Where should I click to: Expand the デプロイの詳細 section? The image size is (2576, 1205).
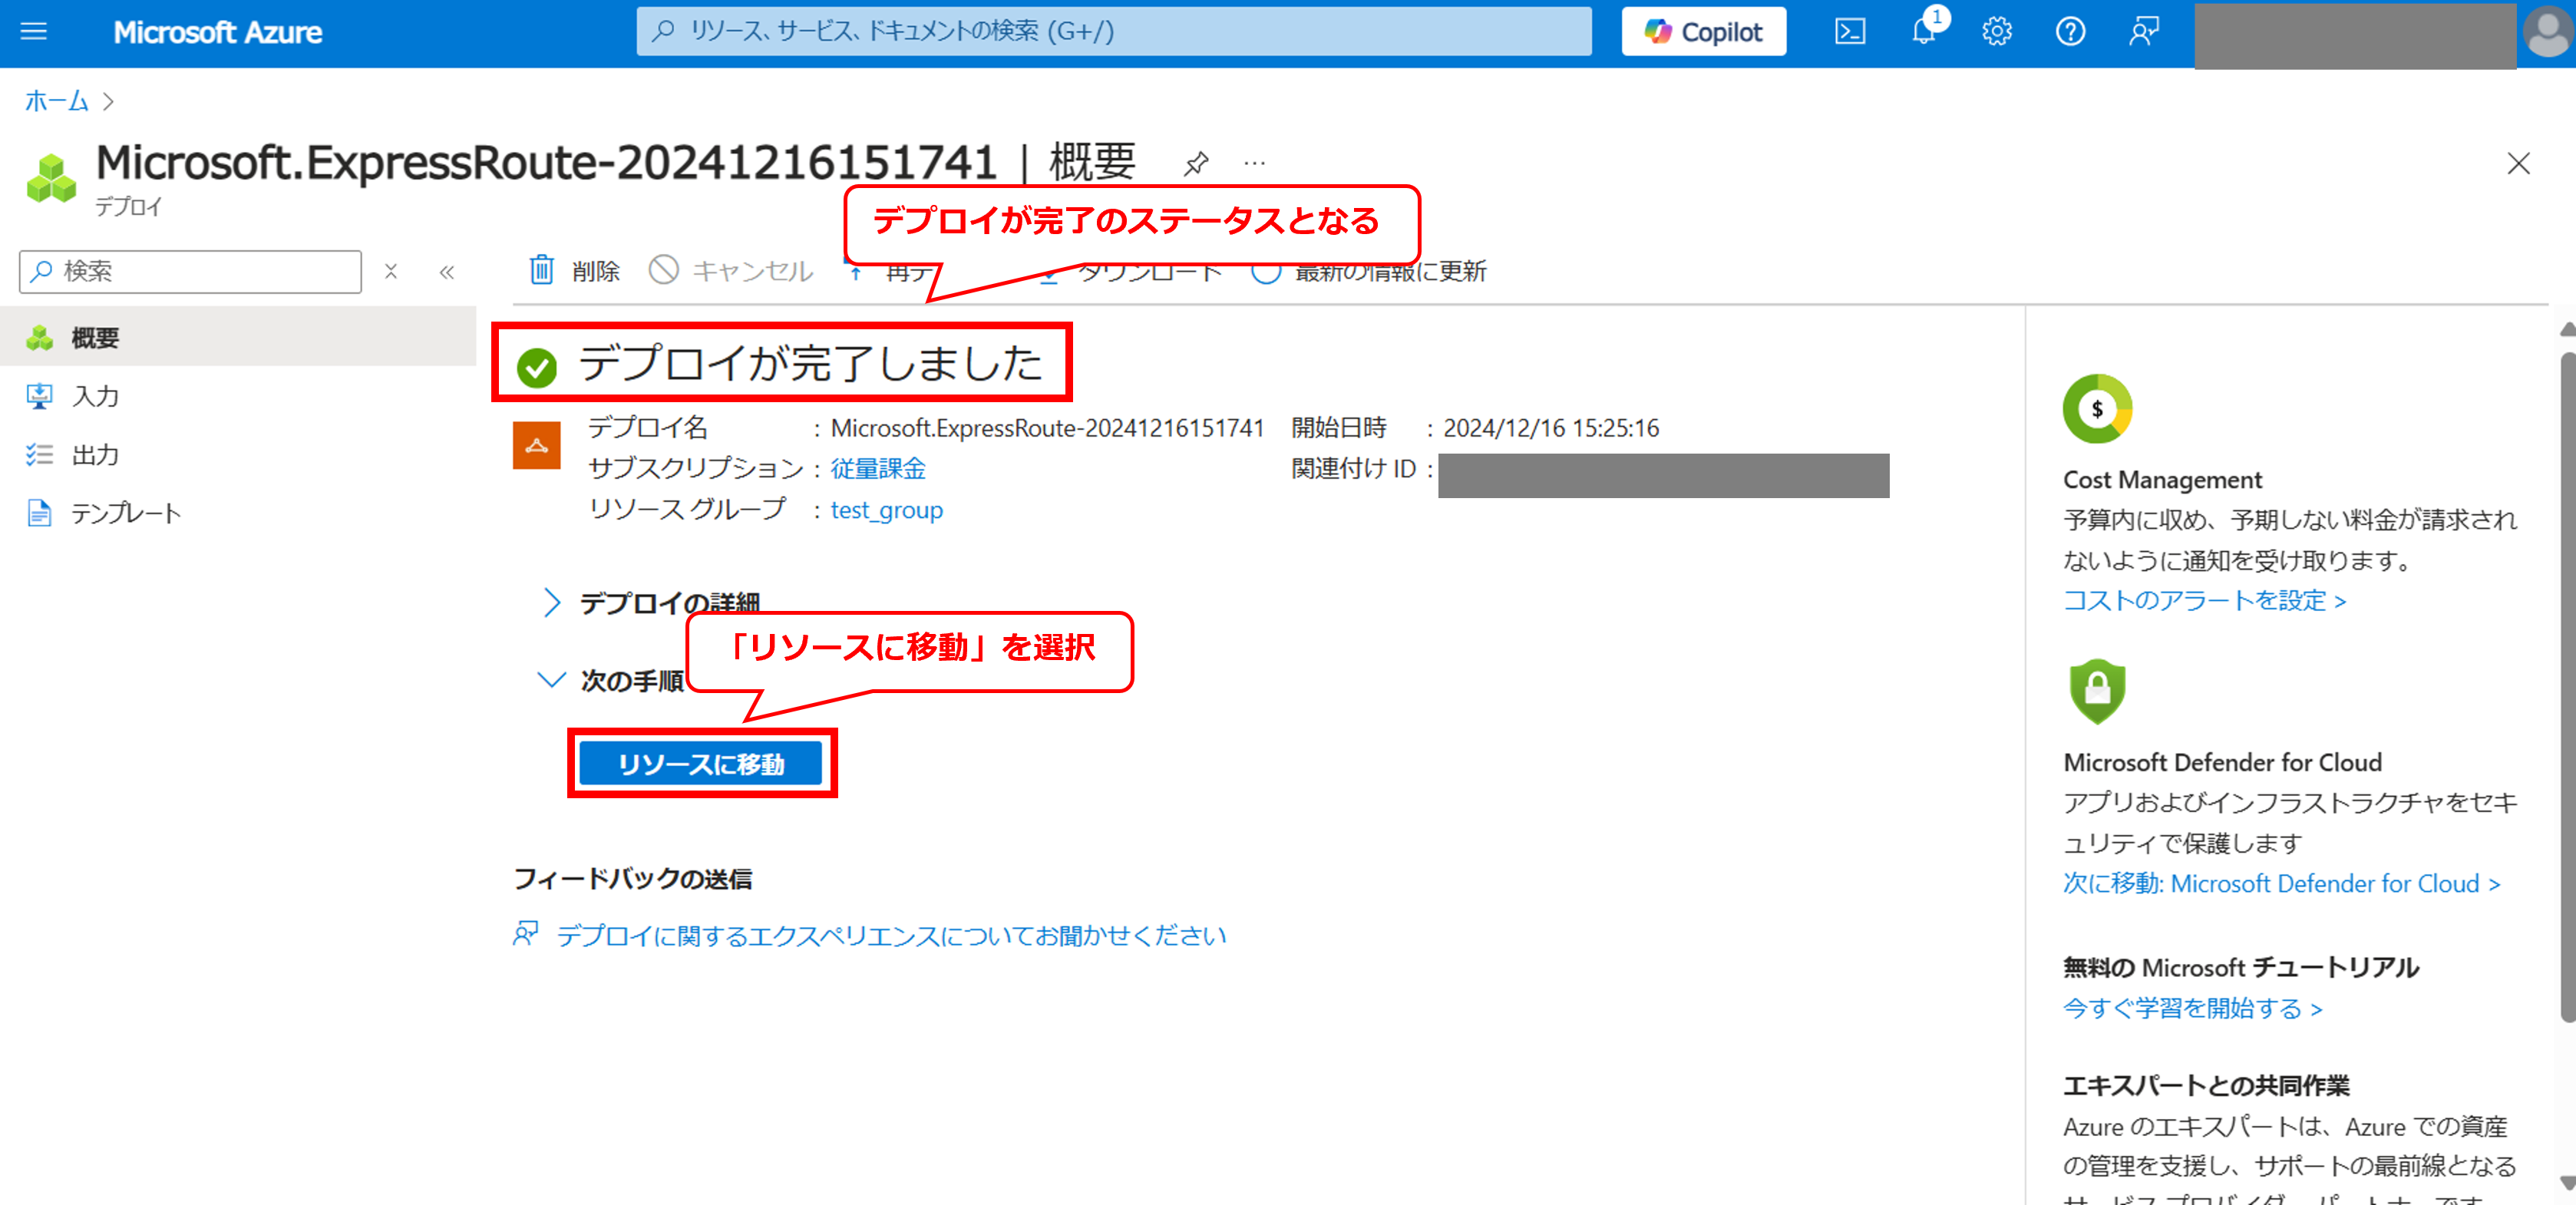(552, 603)
